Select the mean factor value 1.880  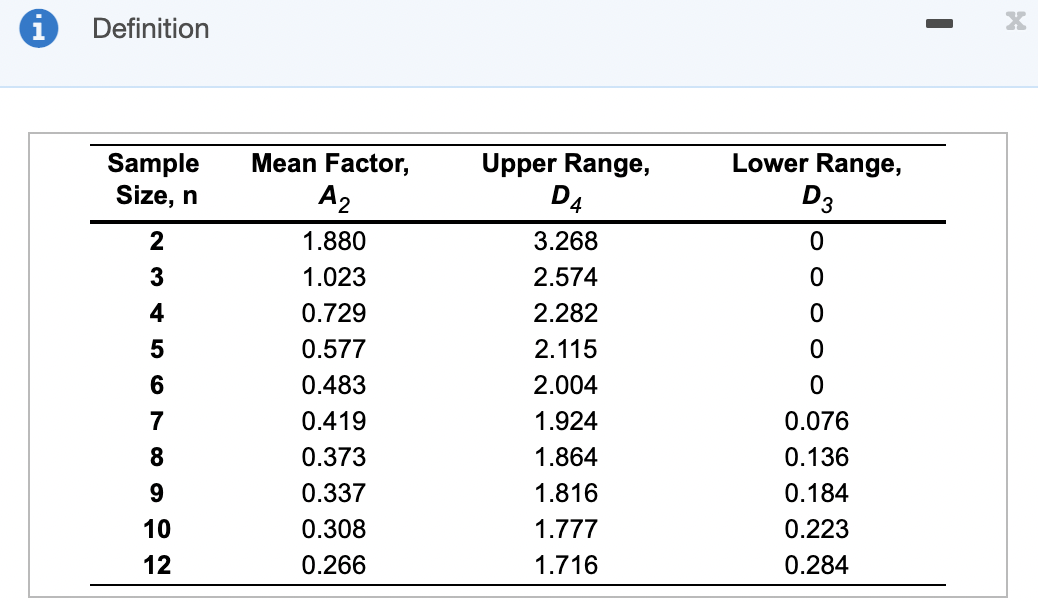pyautogui.click(x=334, y=241)
